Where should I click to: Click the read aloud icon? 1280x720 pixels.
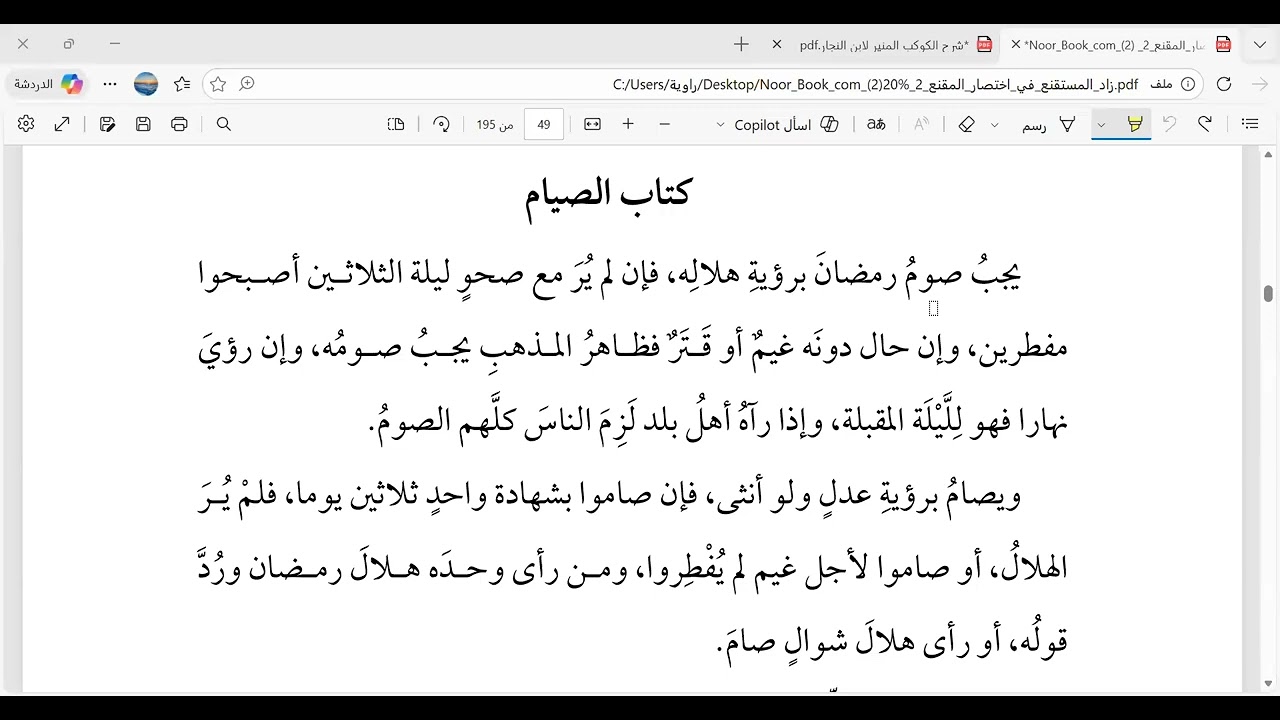[921, 124]
